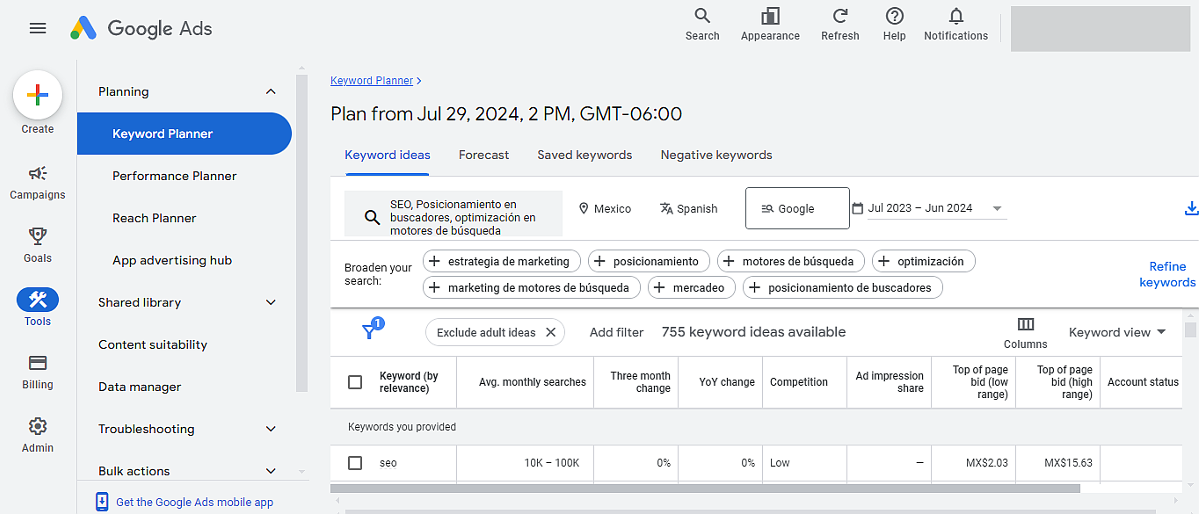This screenshot has height=514, width=1199.
Task: Tick the checkbox for seo keyword
Action: (355, 463)
